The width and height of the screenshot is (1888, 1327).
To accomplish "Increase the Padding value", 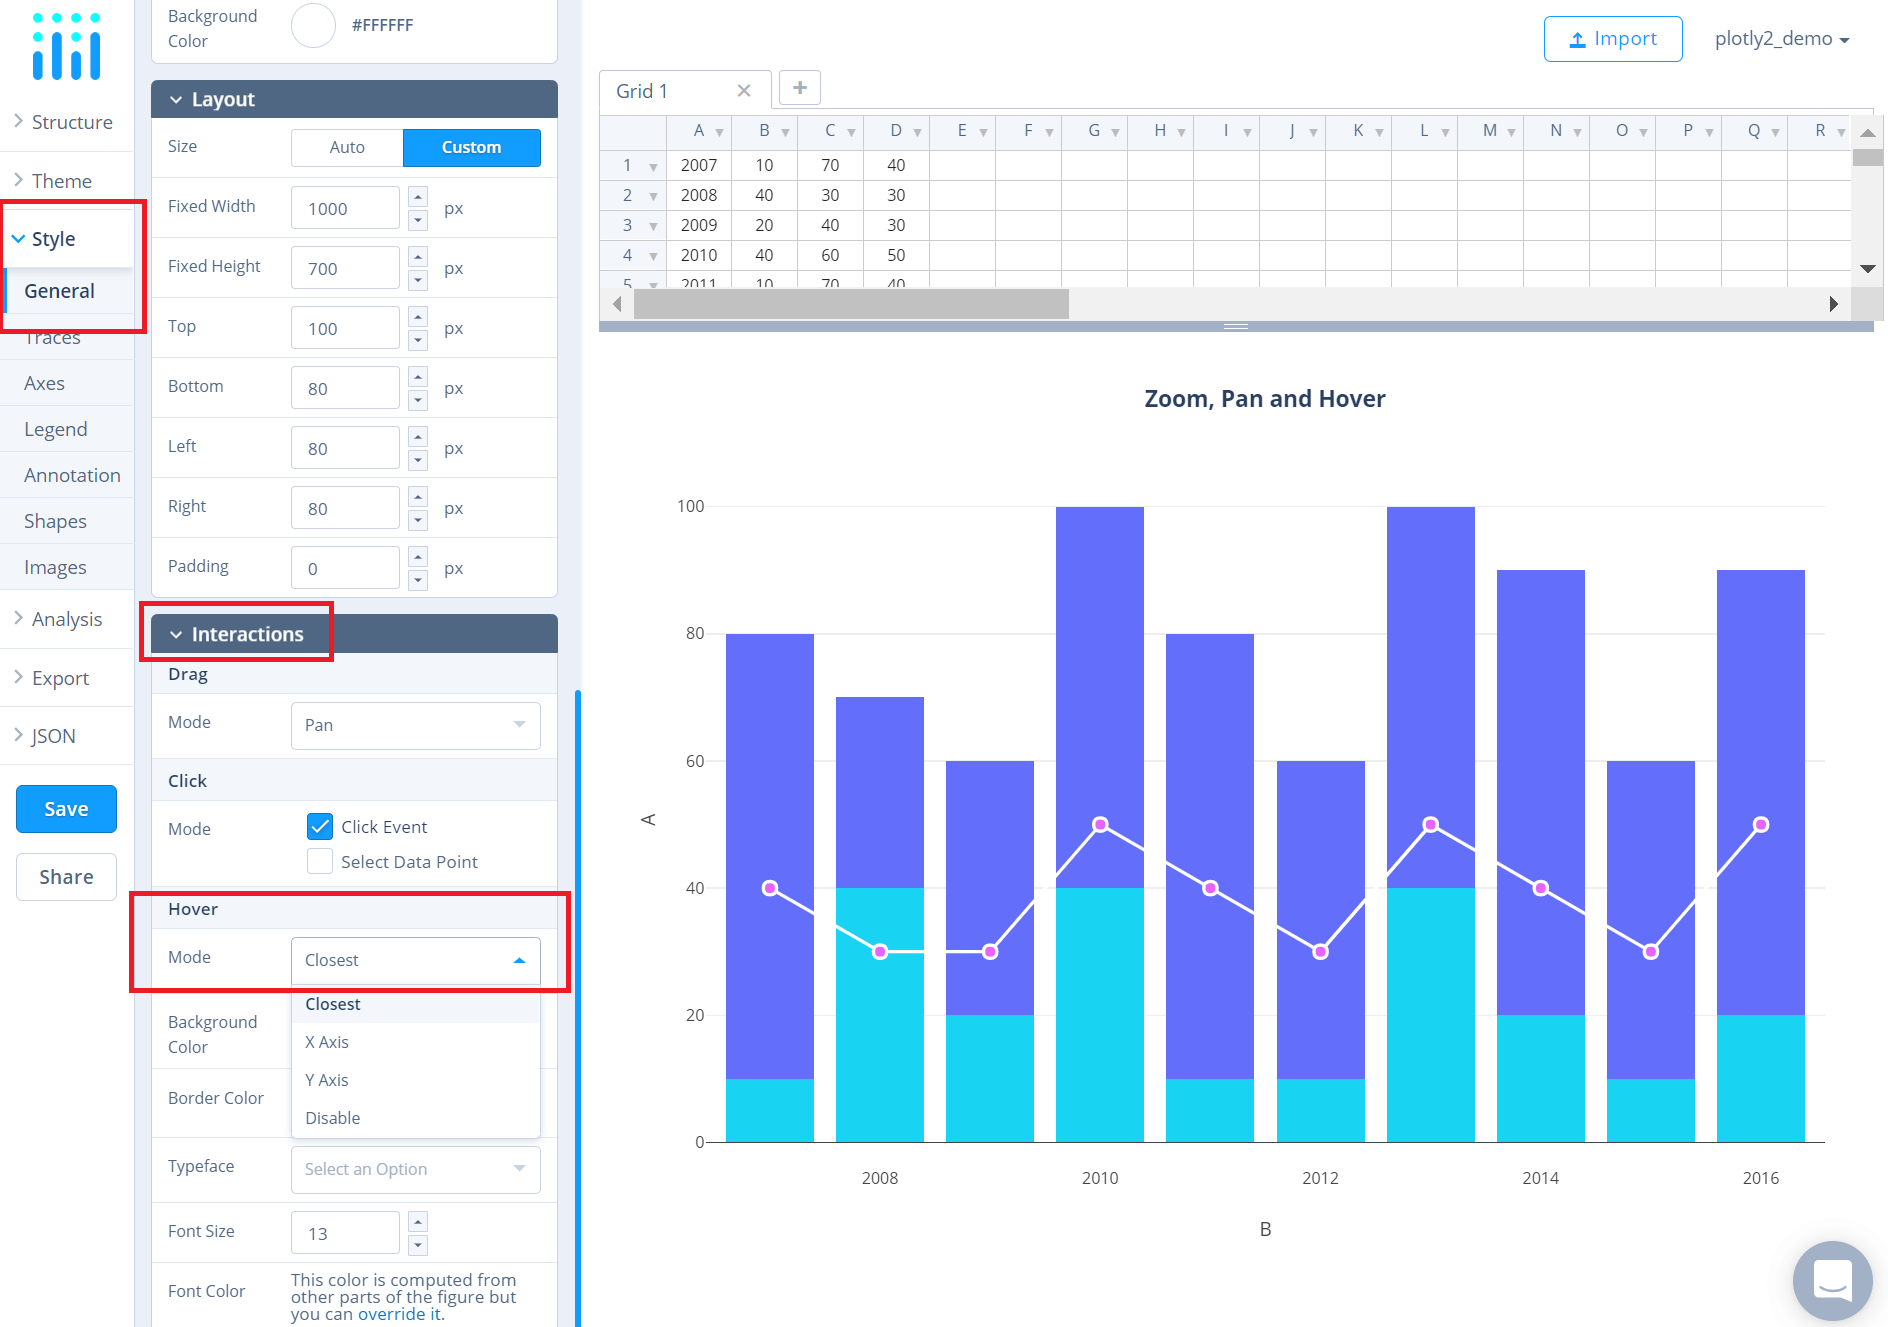I will [x=419, y=556].
